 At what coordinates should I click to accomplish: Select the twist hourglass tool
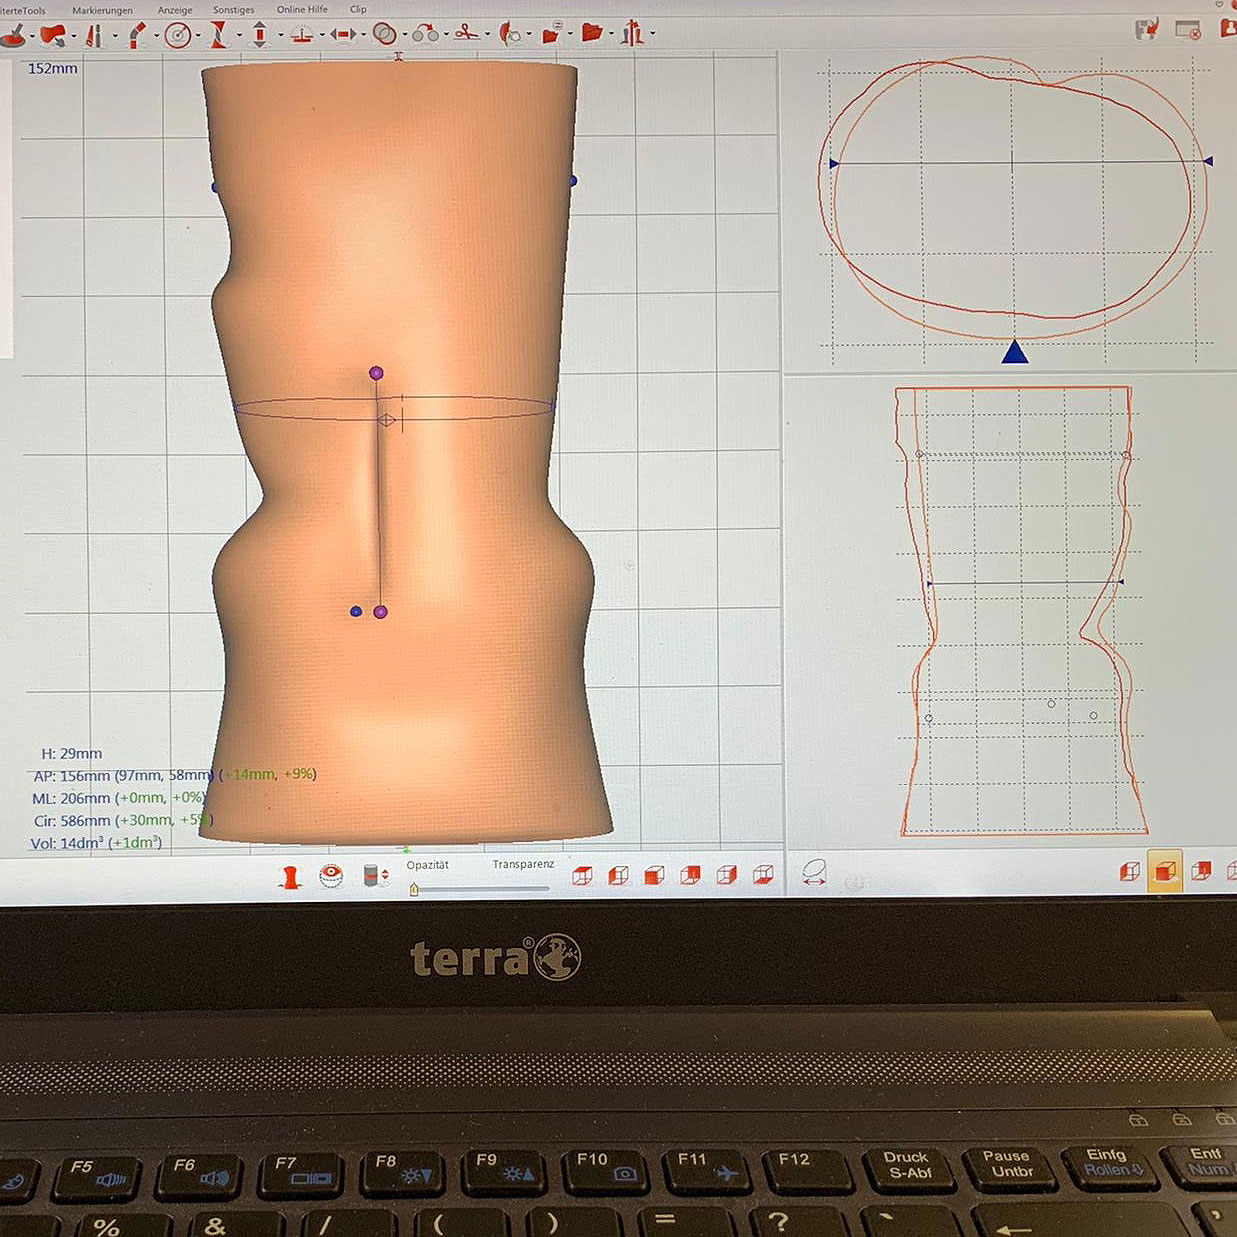[218, 35]
